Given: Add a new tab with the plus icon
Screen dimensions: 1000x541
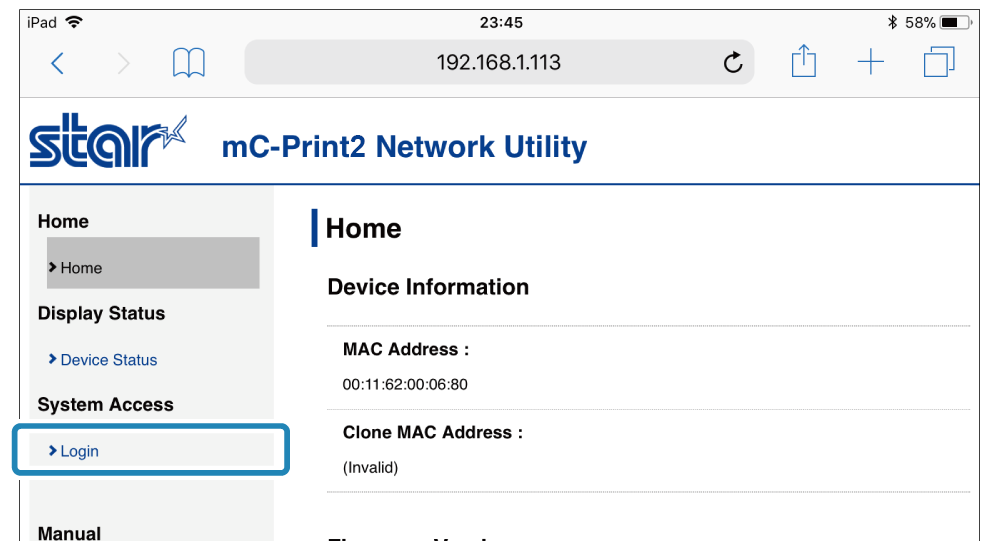Looking at the screenshot, I should (871, 63).
